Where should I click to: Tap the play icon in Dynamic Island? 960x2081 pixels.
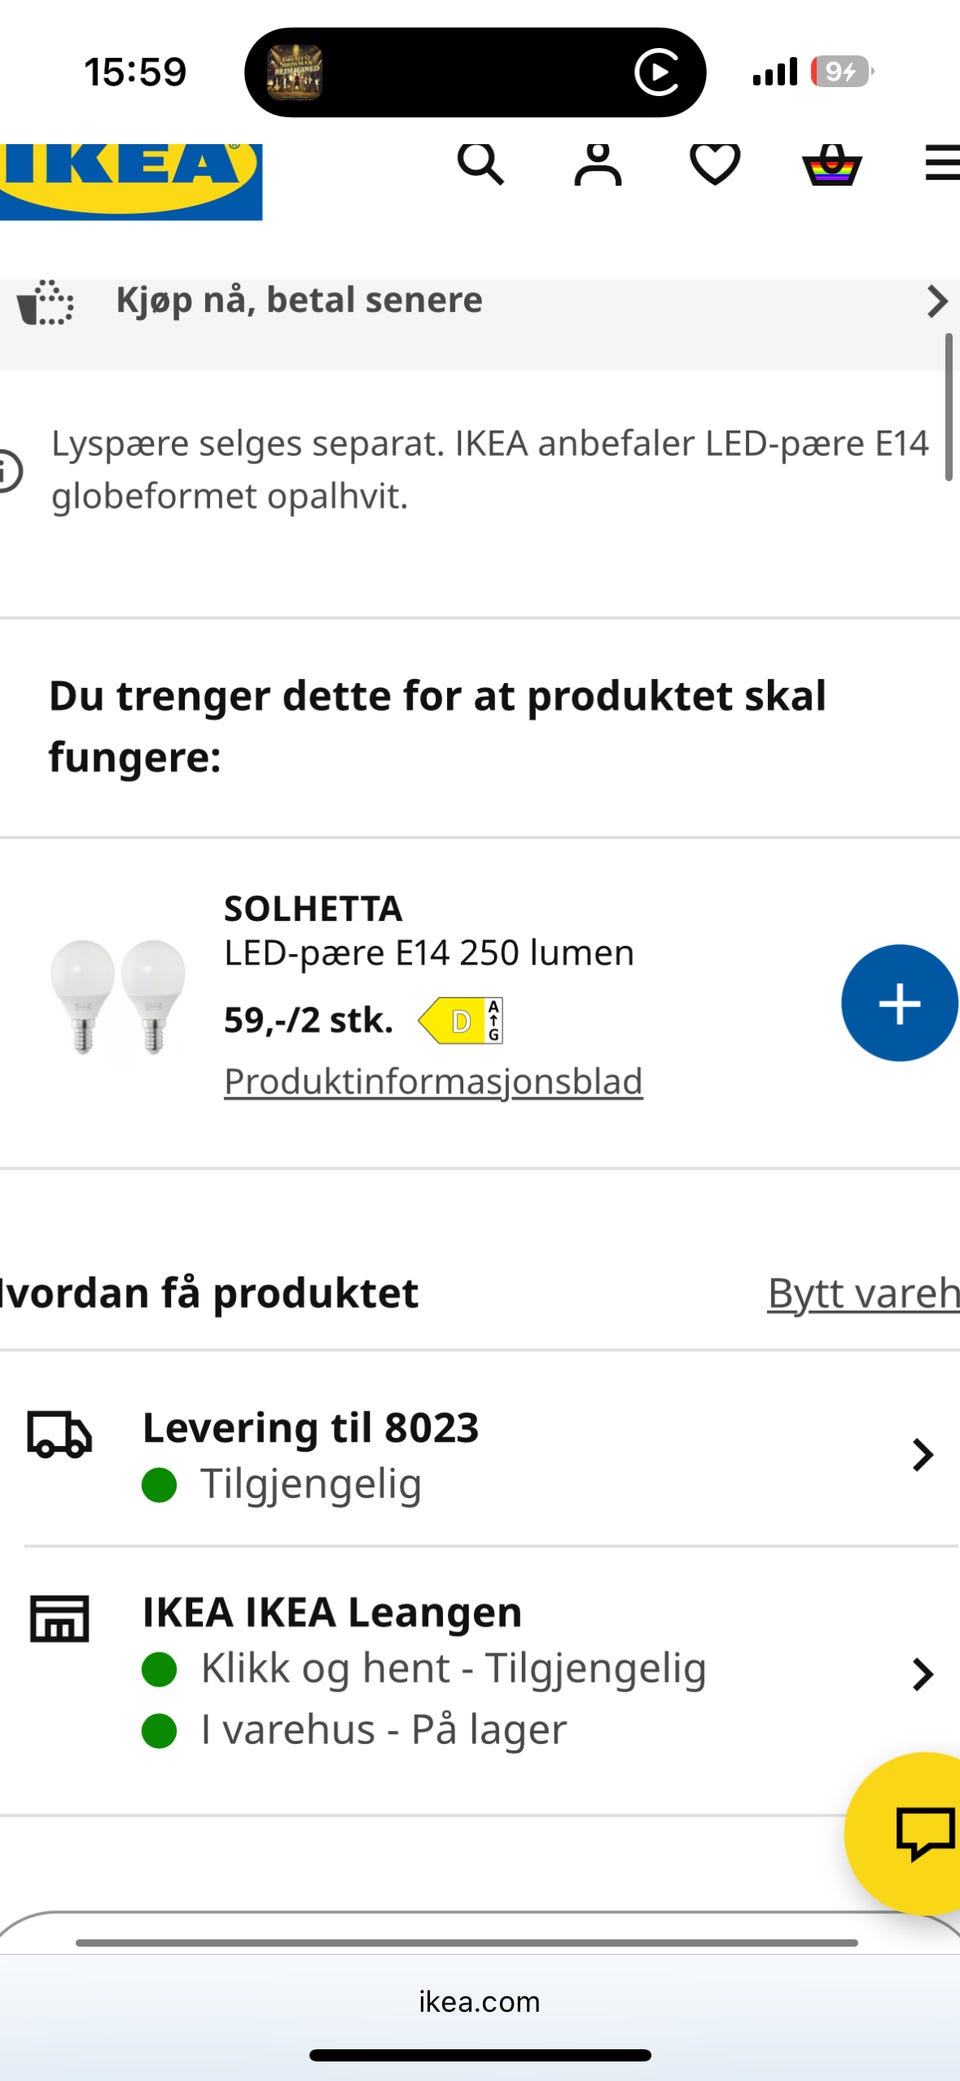[657, 72]
